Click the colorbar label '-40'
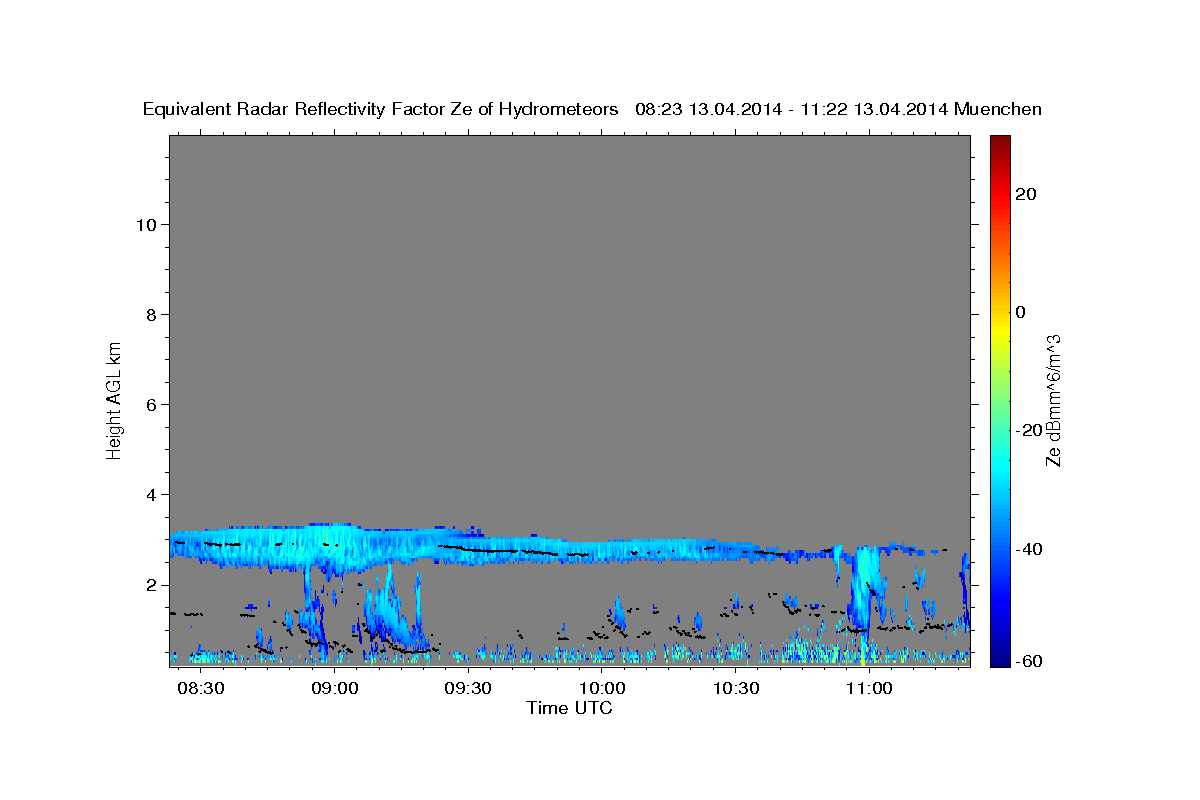Image resolution: width=1200 pixels, height=800 pixels. click(x=1029, y=548)
